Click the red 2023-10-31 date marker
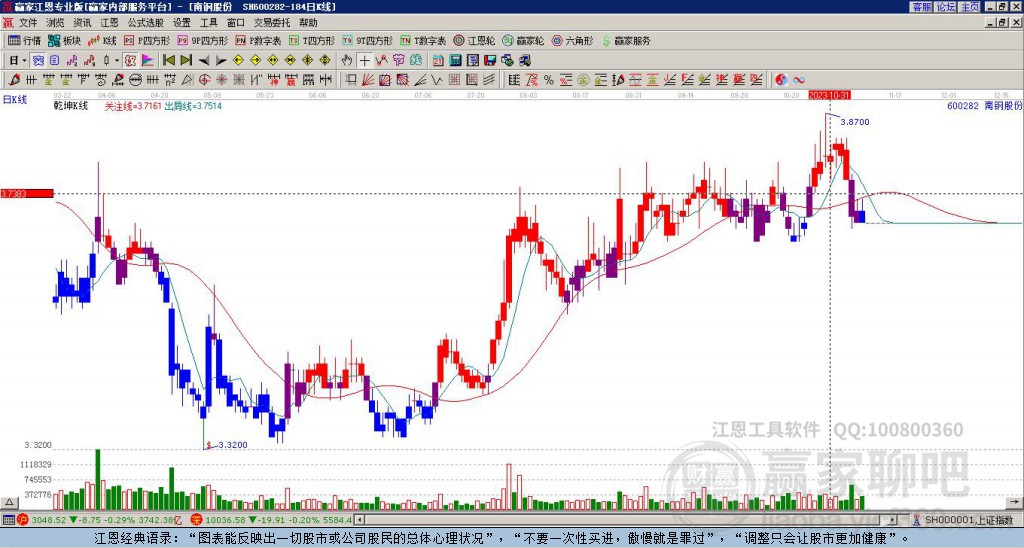 (829, 95)
